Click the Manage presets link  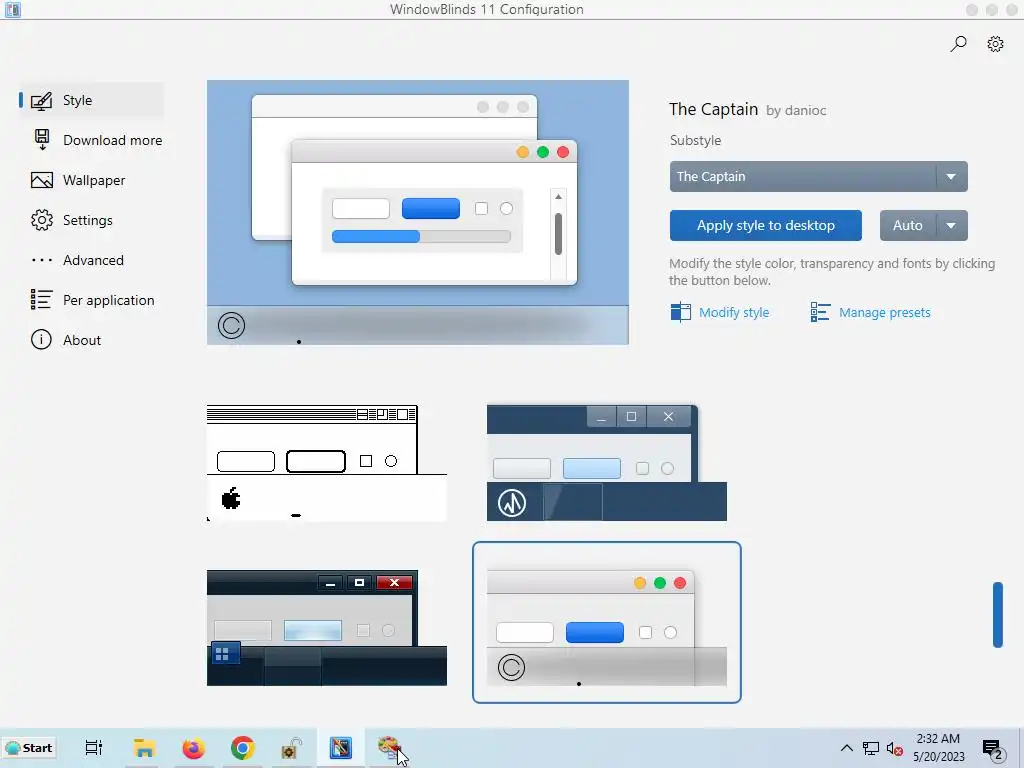coord(884,312)
